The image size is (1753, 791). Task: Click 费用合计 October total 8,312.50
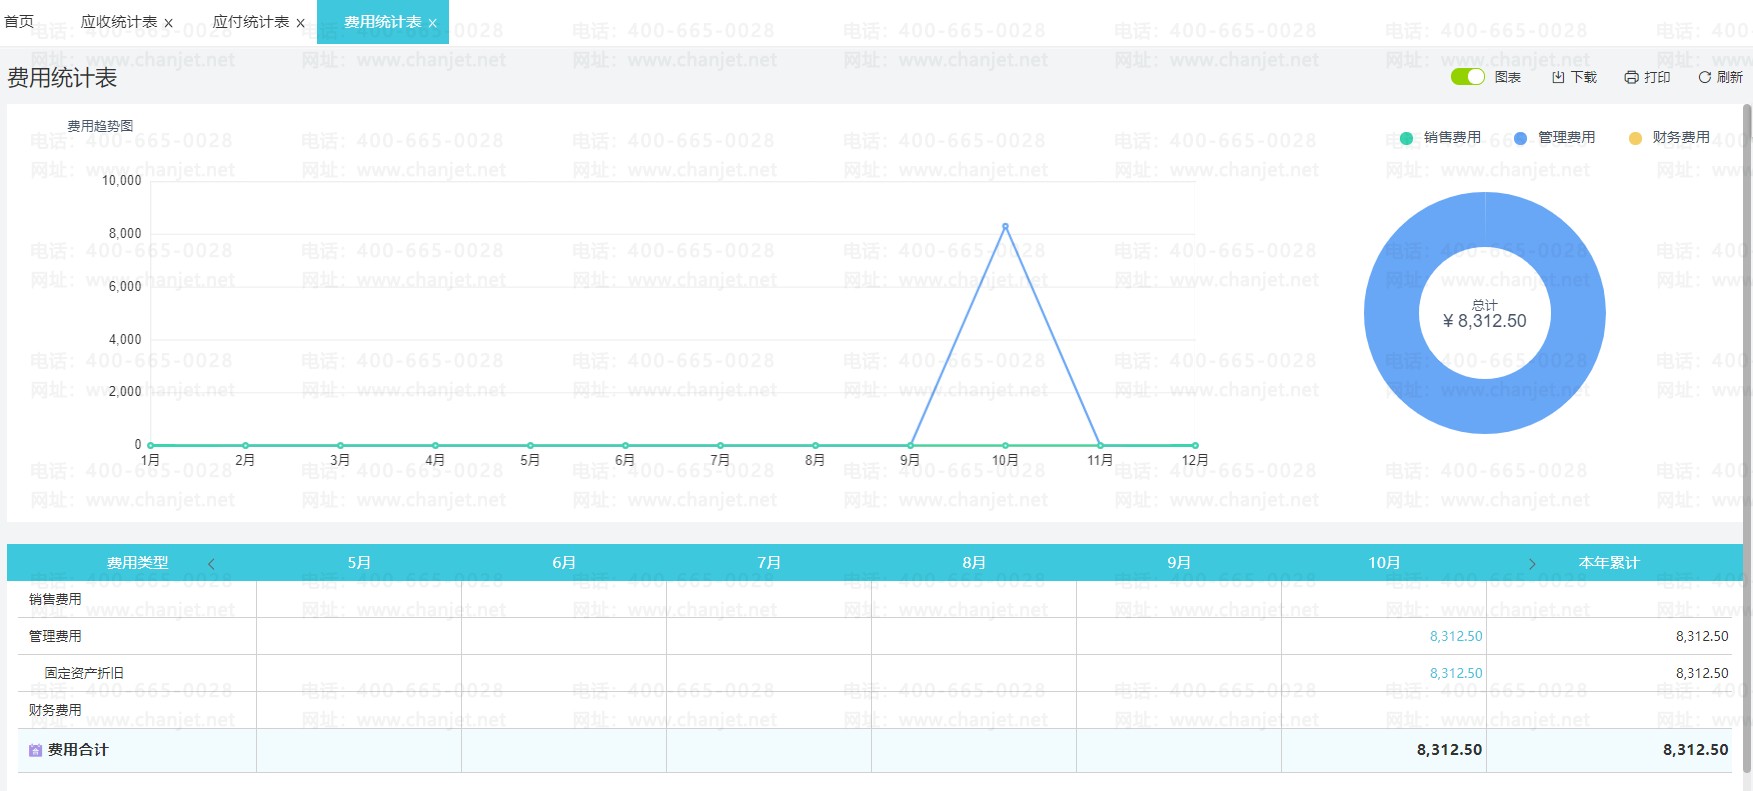[1450, 750]
